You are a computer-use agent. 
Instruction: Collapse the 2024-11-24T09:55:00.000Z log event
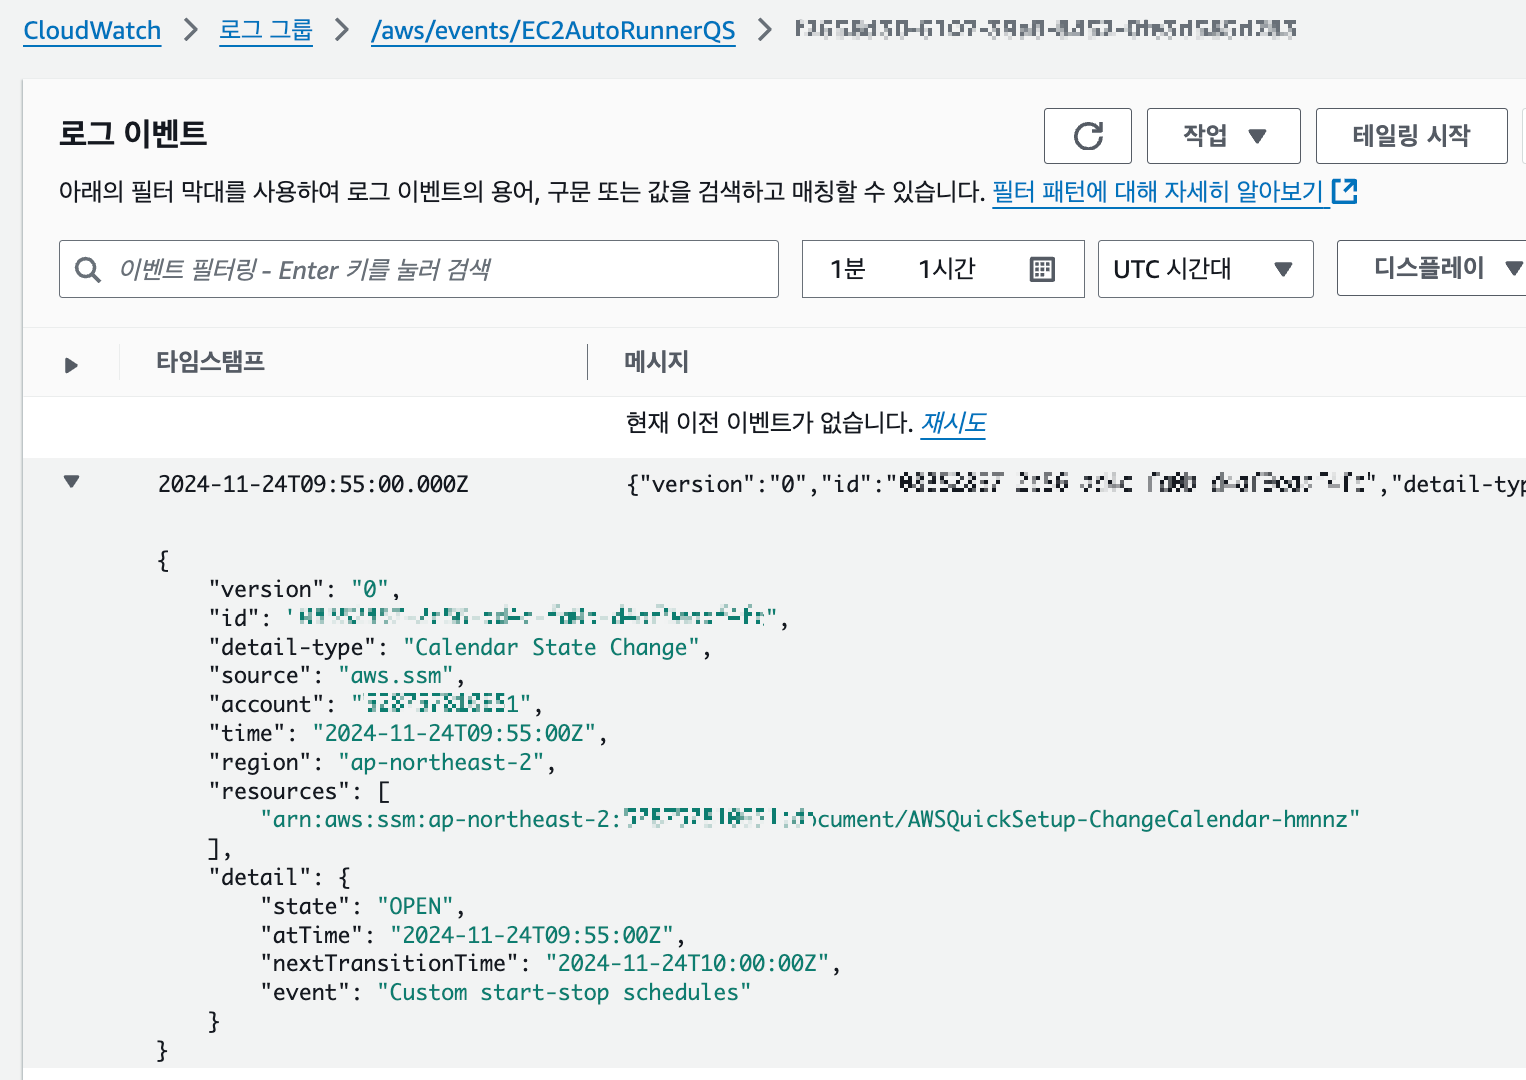71,482
